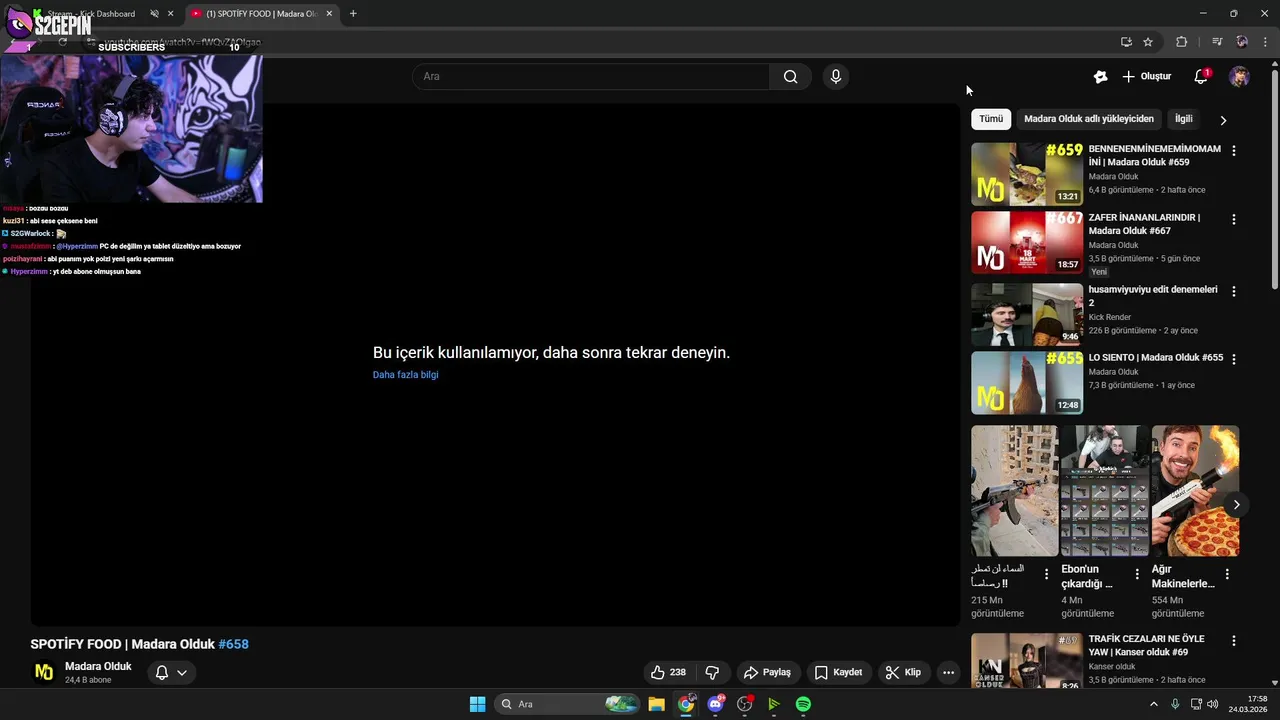This screenshot has width=1280, height=720.
Task: Open LO SIENTO #655 video thumbnail
Action: click(x=1027, y=382)
